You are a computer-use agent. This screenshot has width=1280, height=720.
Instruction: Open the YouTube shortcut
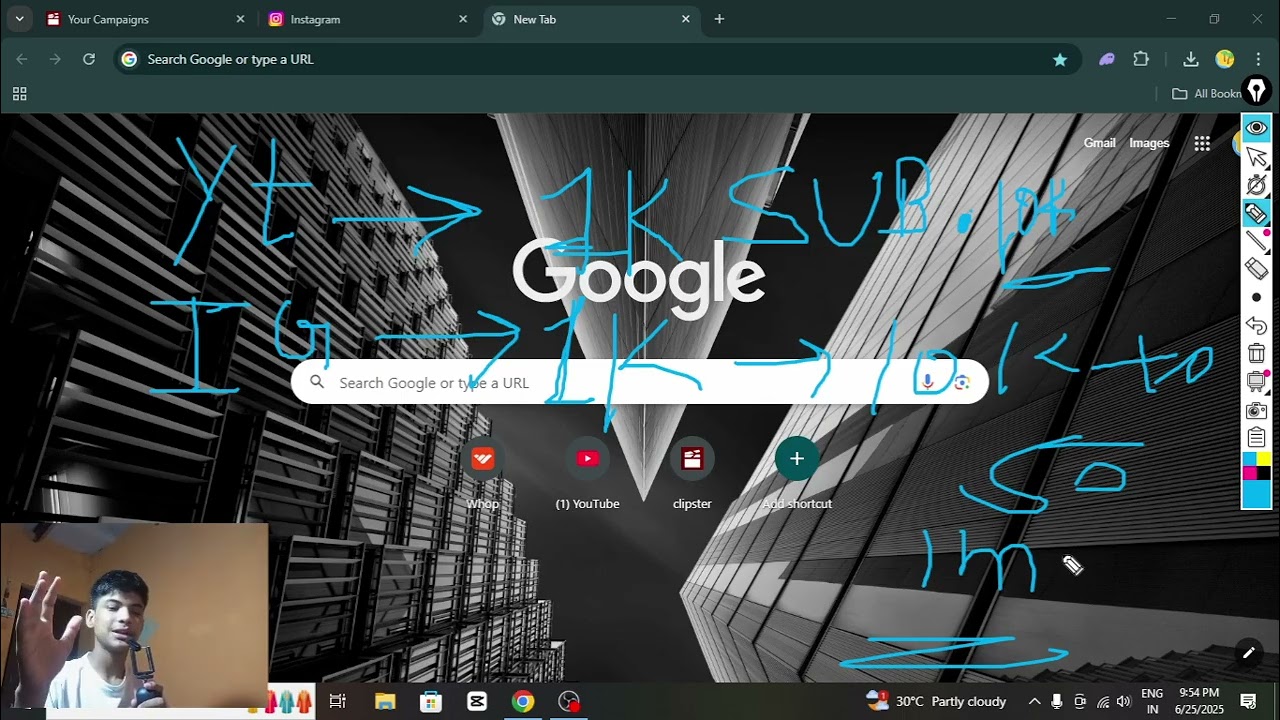click(x=587, y=474)
